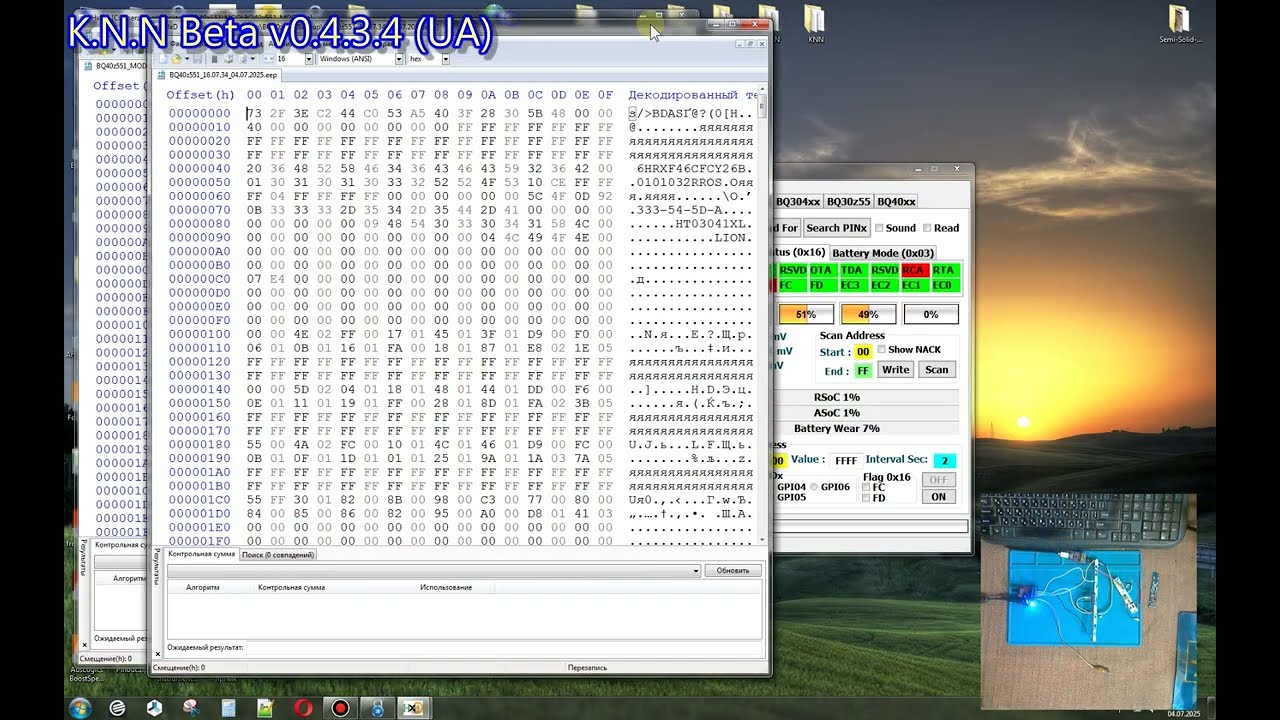Click the red record icon in taskbar
Image resolution: width=1280 pixels, height=720 pixels.
[340, 708]
